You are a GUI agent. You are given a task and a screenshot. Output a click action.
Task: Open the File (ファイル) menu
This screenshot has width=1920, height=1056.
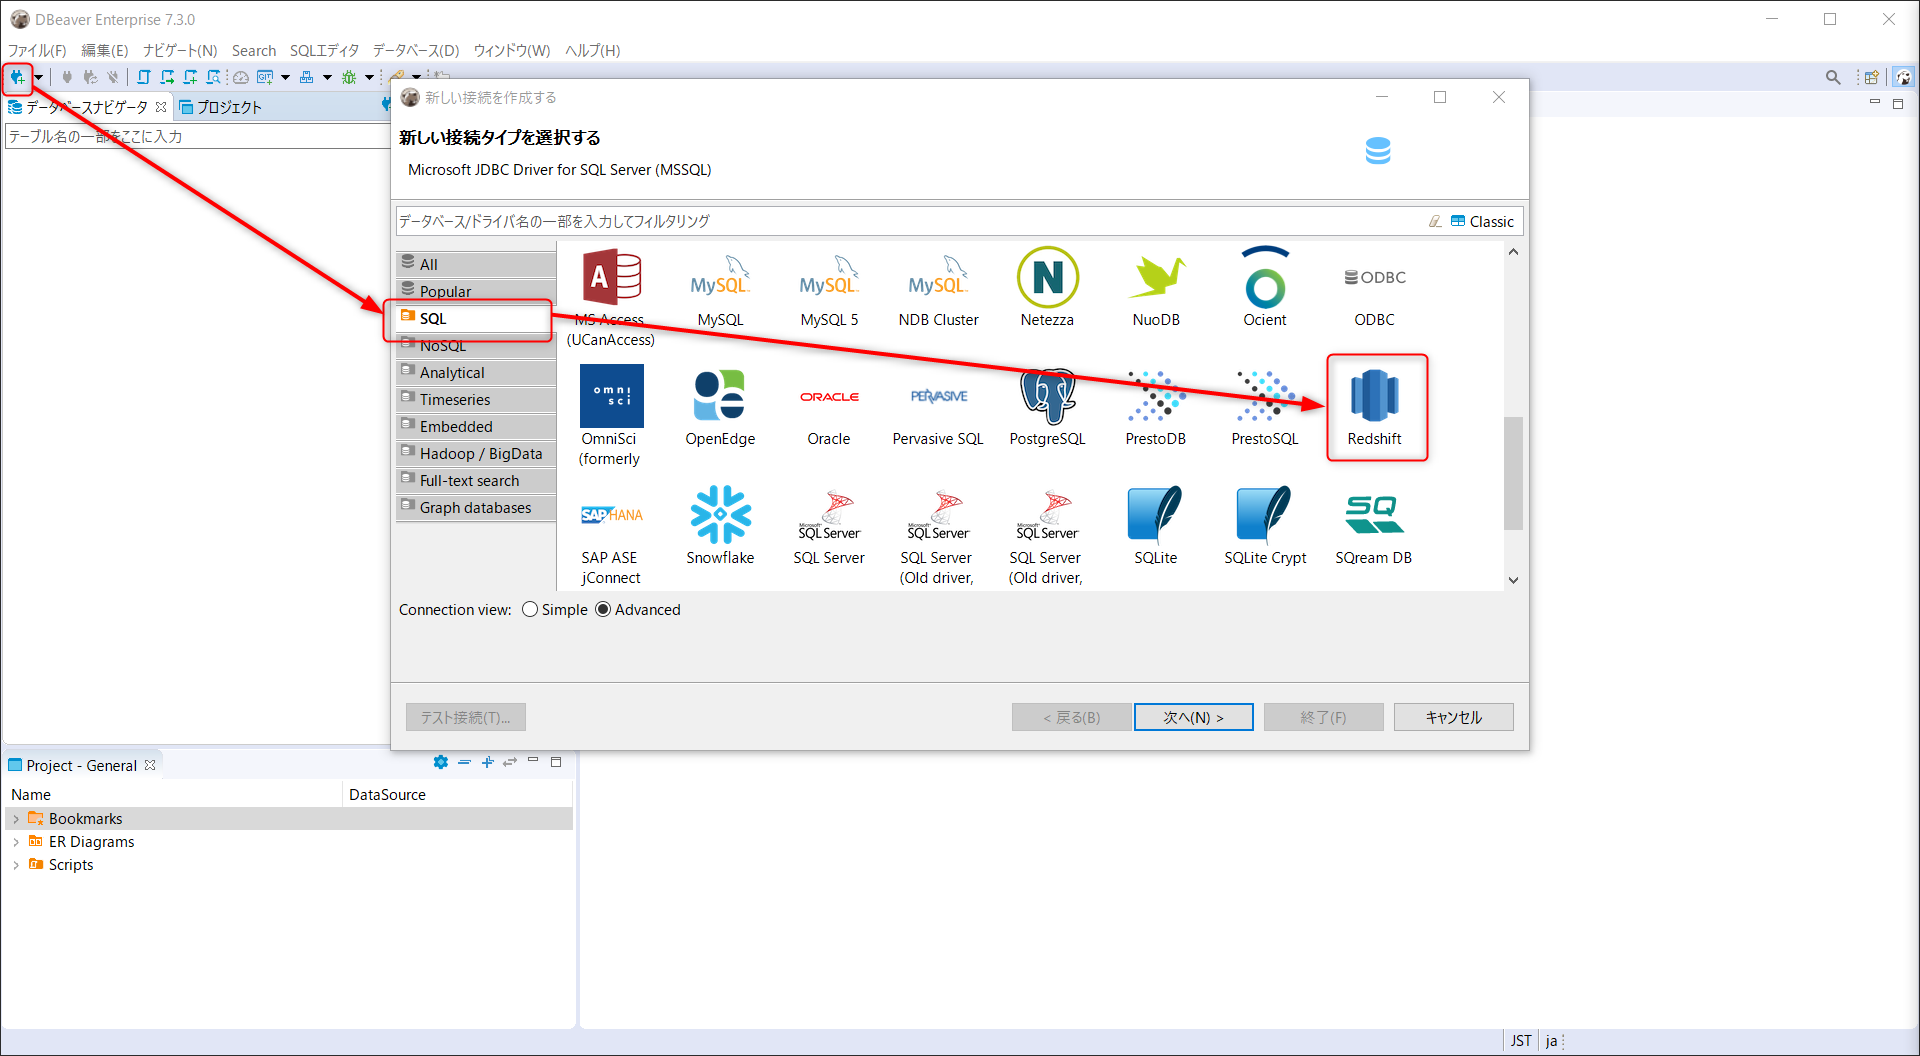point(37,51)
